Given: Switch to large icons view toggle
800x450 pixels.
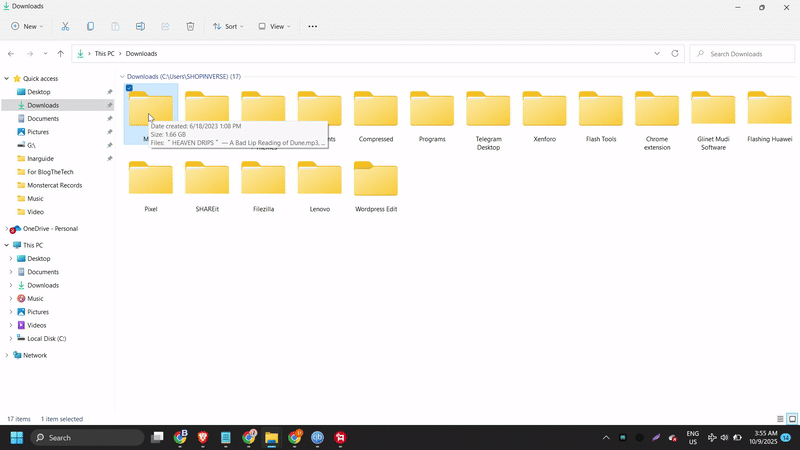Looking at the screenshot, I should (x=792, y=419).
